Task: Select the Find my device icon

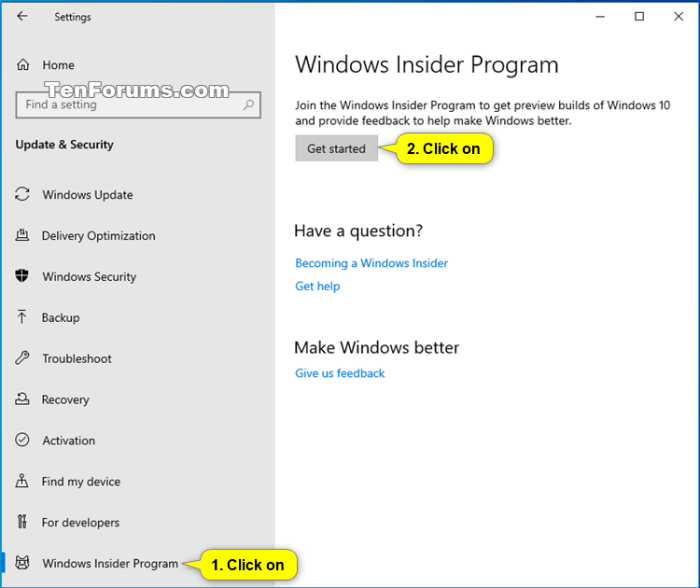Action: pos(22,481)
